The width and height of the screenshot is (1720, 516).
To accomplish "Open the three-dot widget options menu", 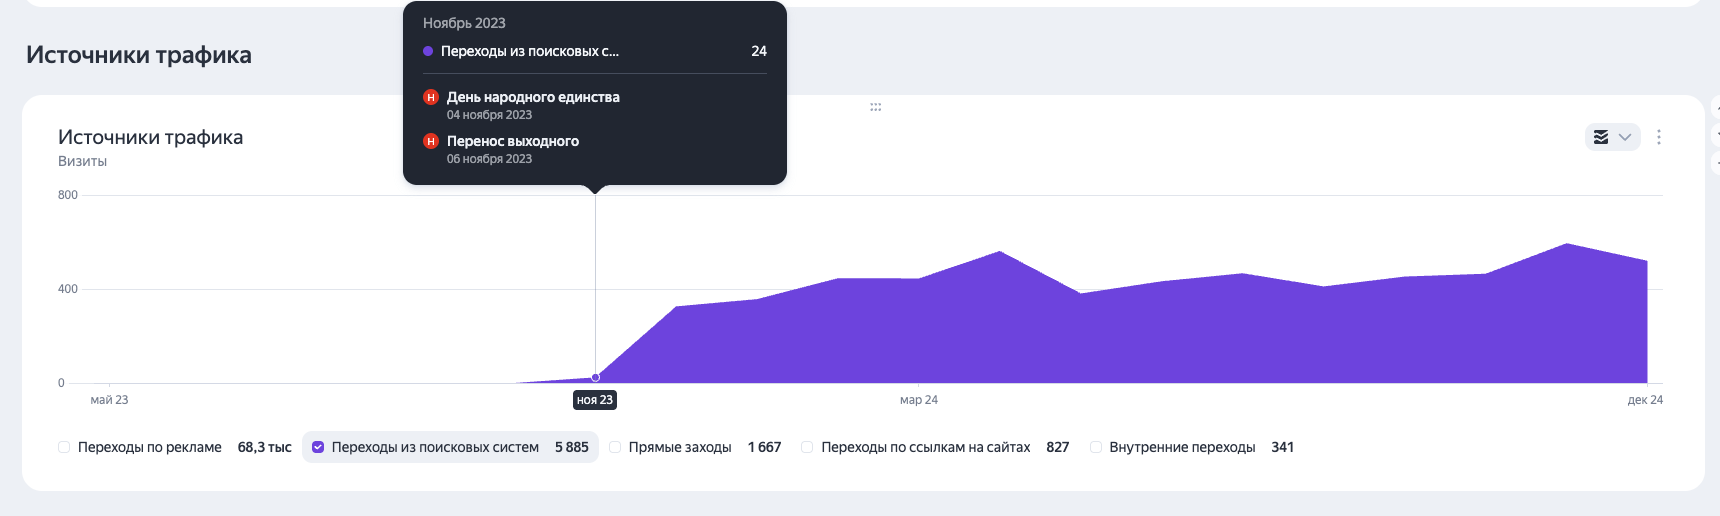I will point(1659,137).
